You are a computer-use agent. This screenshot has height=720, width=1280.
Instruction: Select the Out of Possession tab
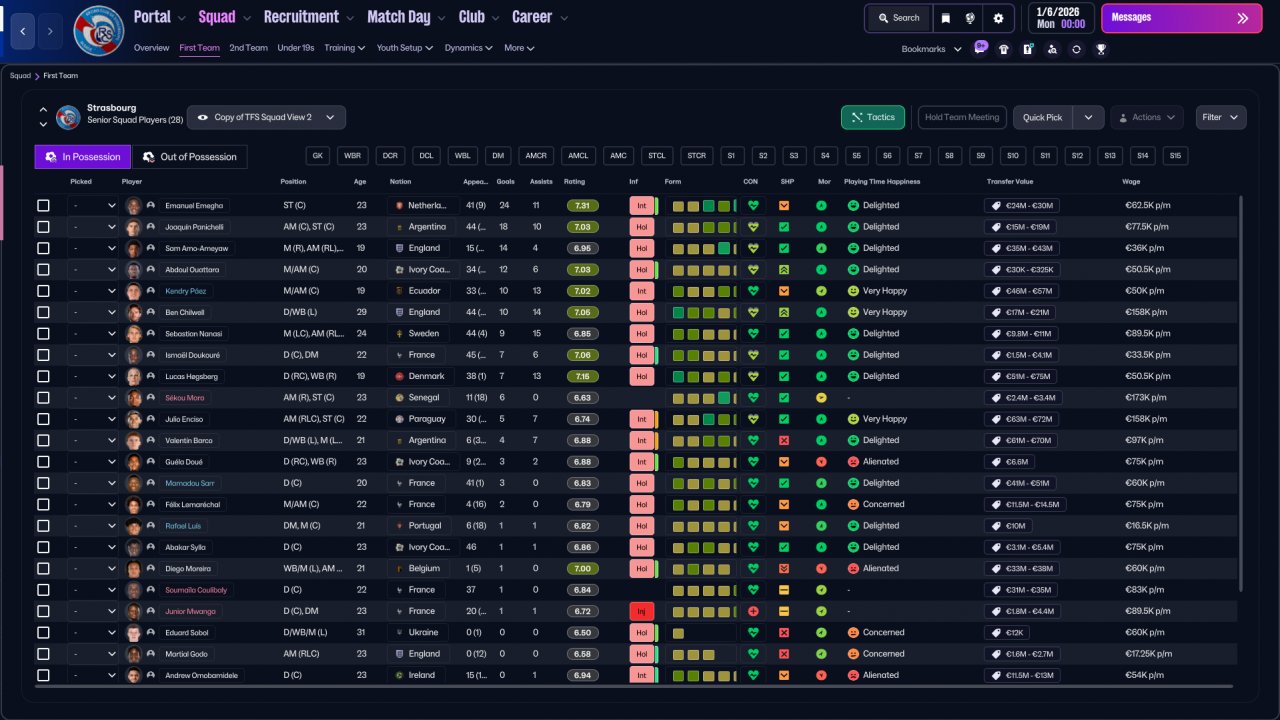pos(190,157)
